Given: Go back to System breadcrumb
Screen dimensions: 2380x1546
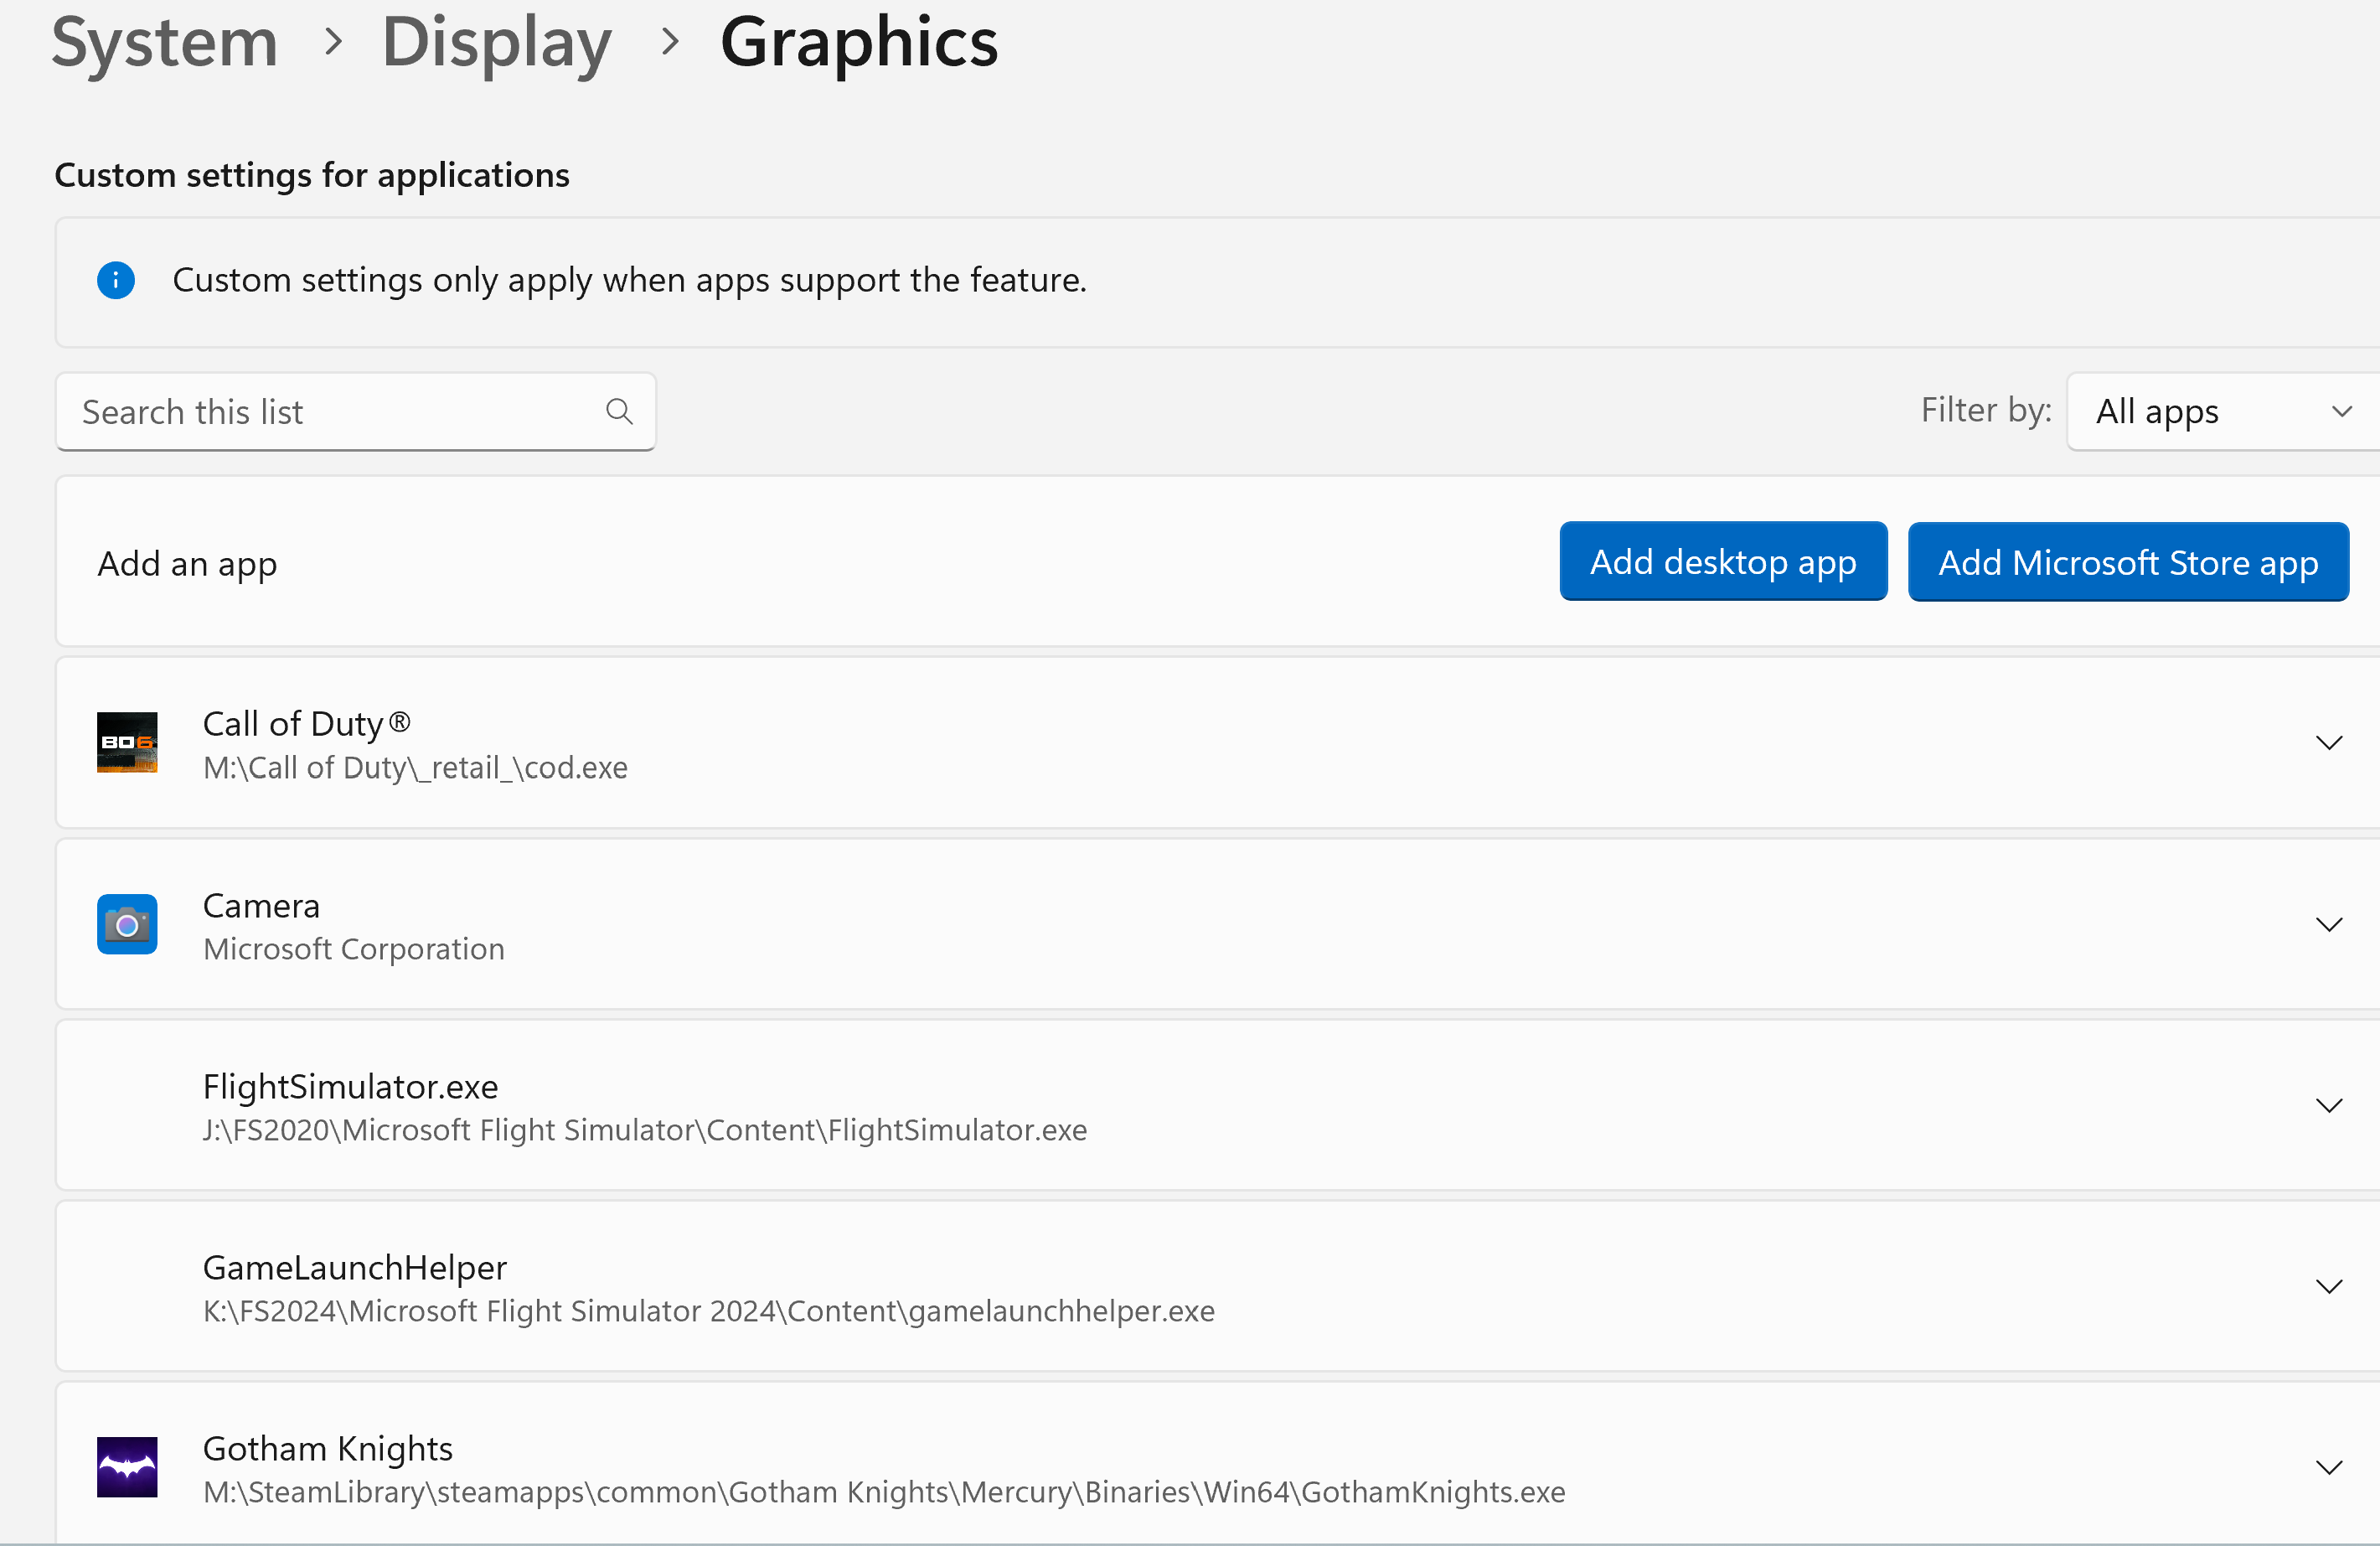Looking at the screenshot, I should (165, 42).
